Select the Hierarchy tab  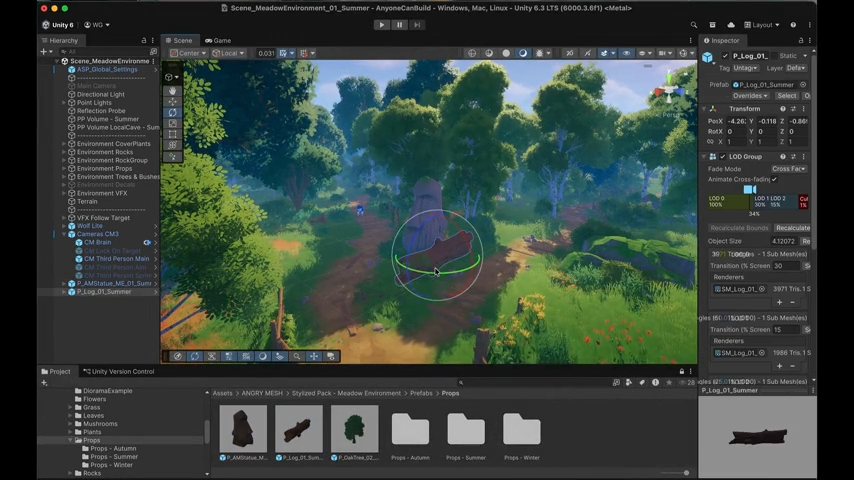pyautogui.click(x=59, y=40)
